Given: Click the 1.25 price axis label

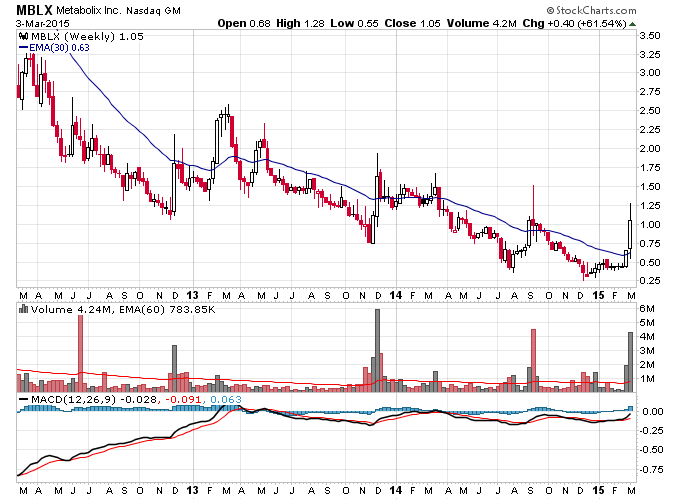Looking at the screenshot, I should point(650,205).
